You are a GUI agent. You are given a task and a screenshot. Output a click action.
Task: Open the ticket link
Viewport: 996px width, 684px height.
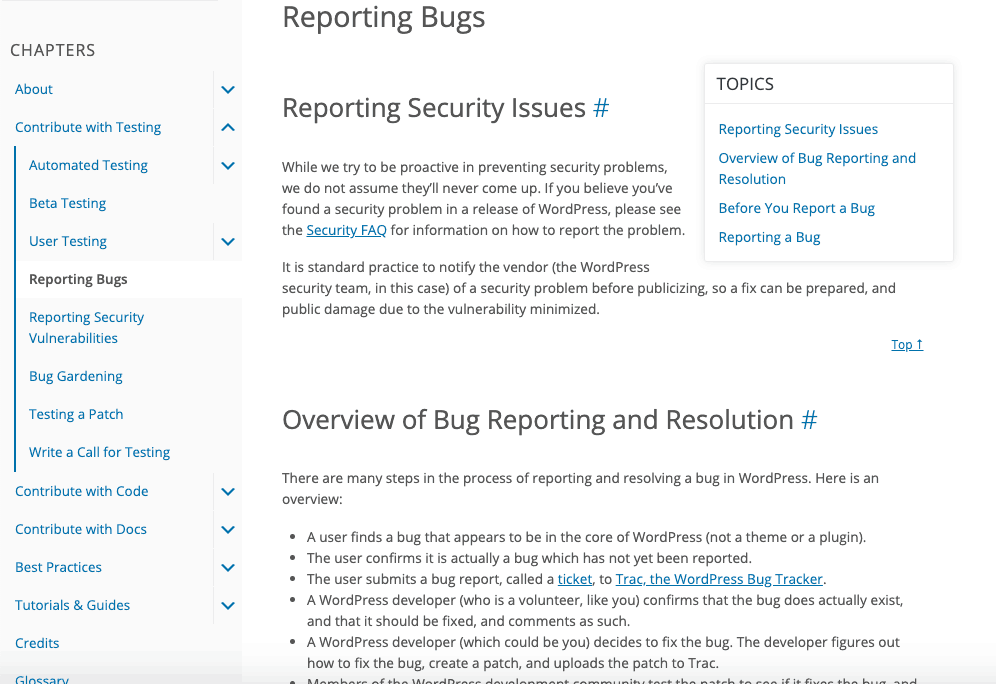[575, 579]
